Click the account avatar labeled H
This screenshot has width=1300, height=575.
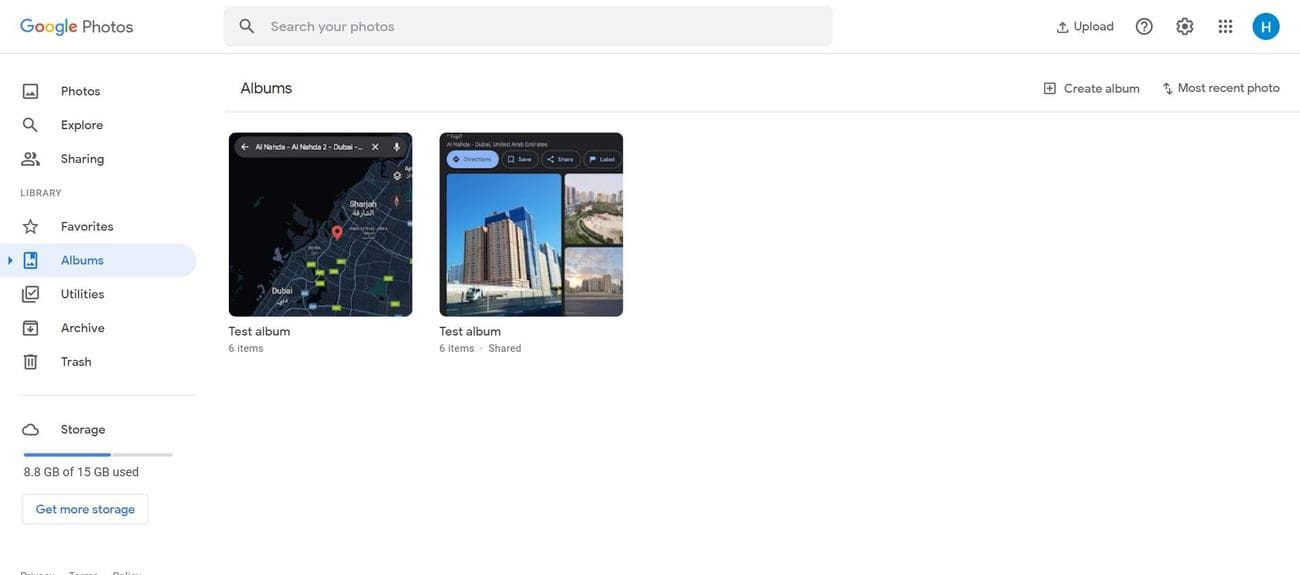point(1266,27)
